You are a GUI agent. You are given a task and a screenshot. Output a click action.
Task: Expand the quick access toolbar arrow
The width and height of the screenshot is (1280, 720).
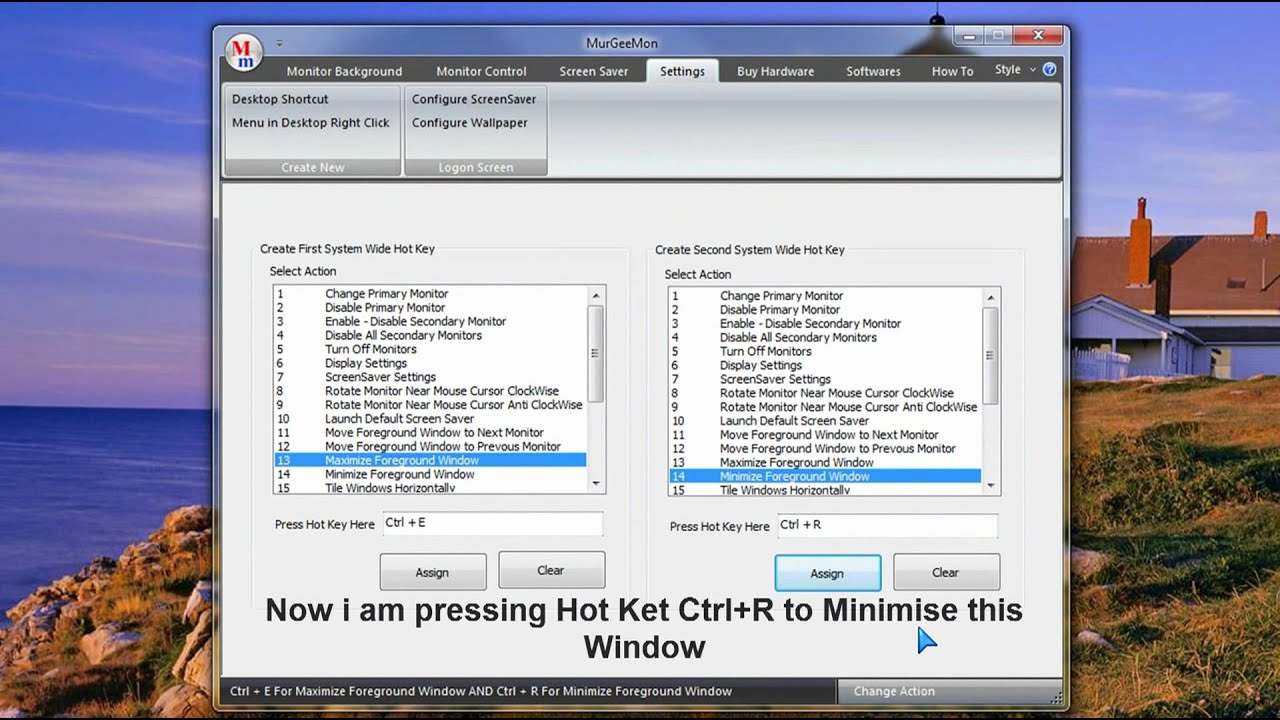tap(280, 44)
